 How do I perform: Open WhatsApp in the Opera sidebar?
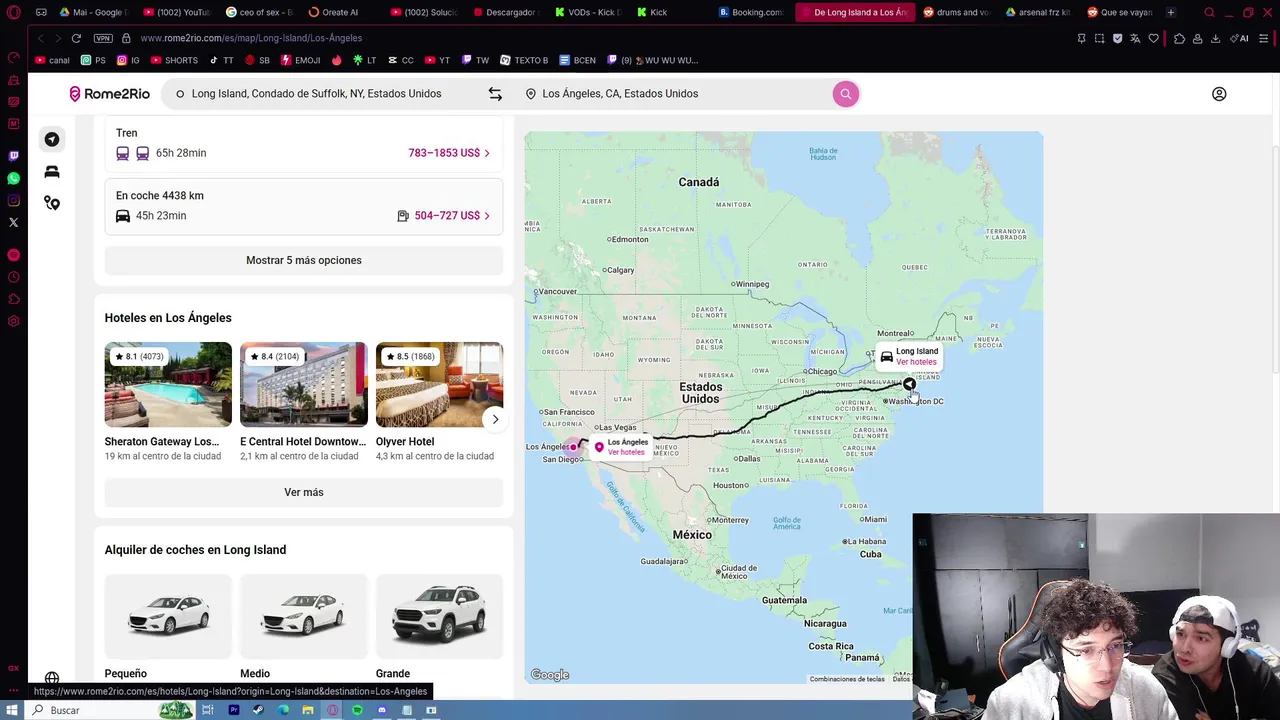[x=13, y=178]
